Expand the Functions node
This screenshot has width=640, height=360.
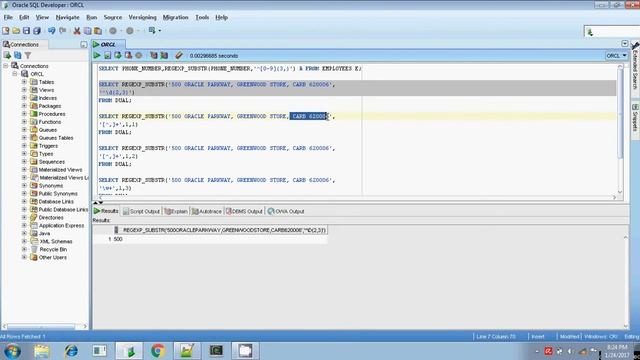[x=24, y=122]
